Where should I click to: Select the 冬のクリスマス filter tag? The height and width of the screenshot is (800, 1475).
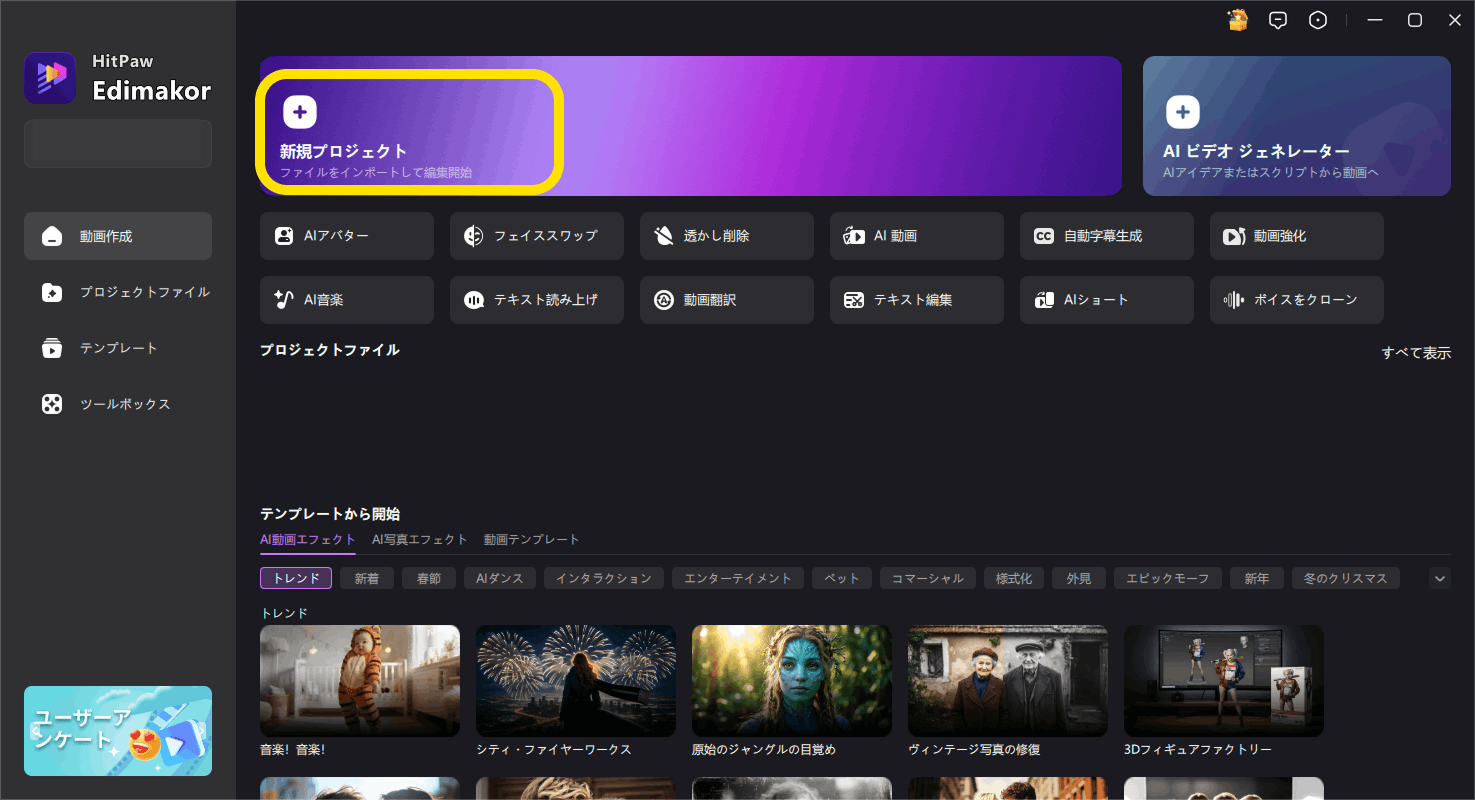pyautogui.click(x=1345, y=577)
